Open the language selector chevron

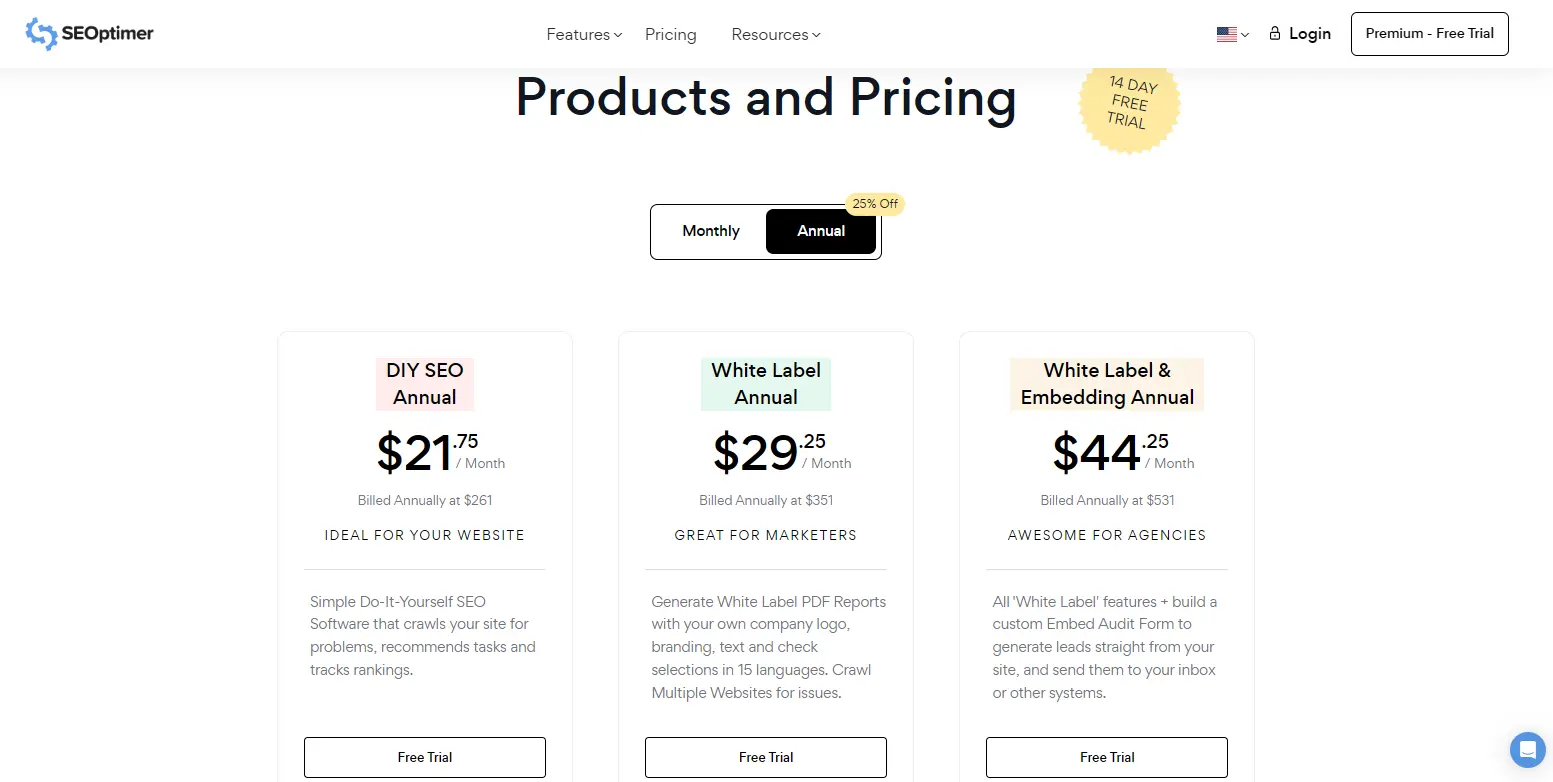click(1245, 35)
